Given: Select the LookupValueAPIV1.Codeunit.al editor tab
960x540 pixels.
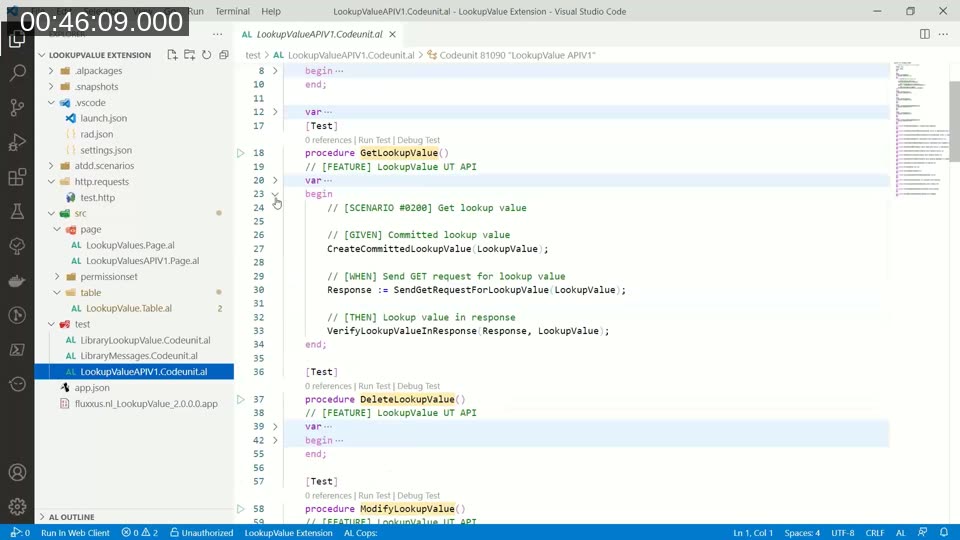Looking at the screenshot, I should [319, 34].
